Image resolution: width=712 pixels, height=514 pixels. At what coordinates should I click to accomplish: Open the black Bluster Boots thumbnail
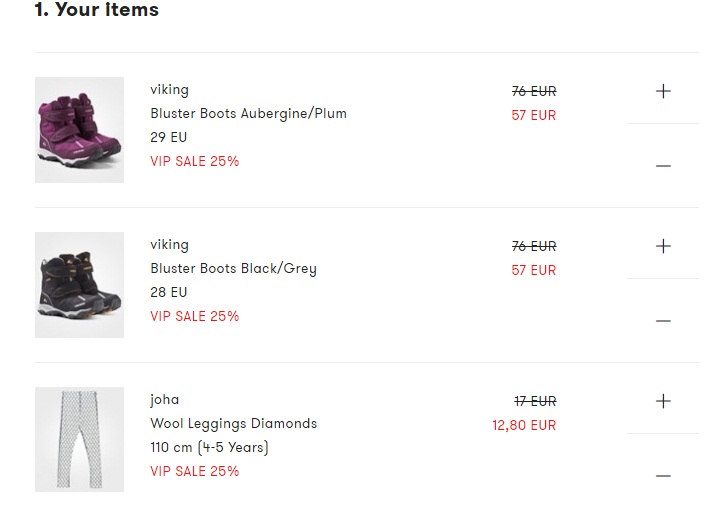pos(80,285)
